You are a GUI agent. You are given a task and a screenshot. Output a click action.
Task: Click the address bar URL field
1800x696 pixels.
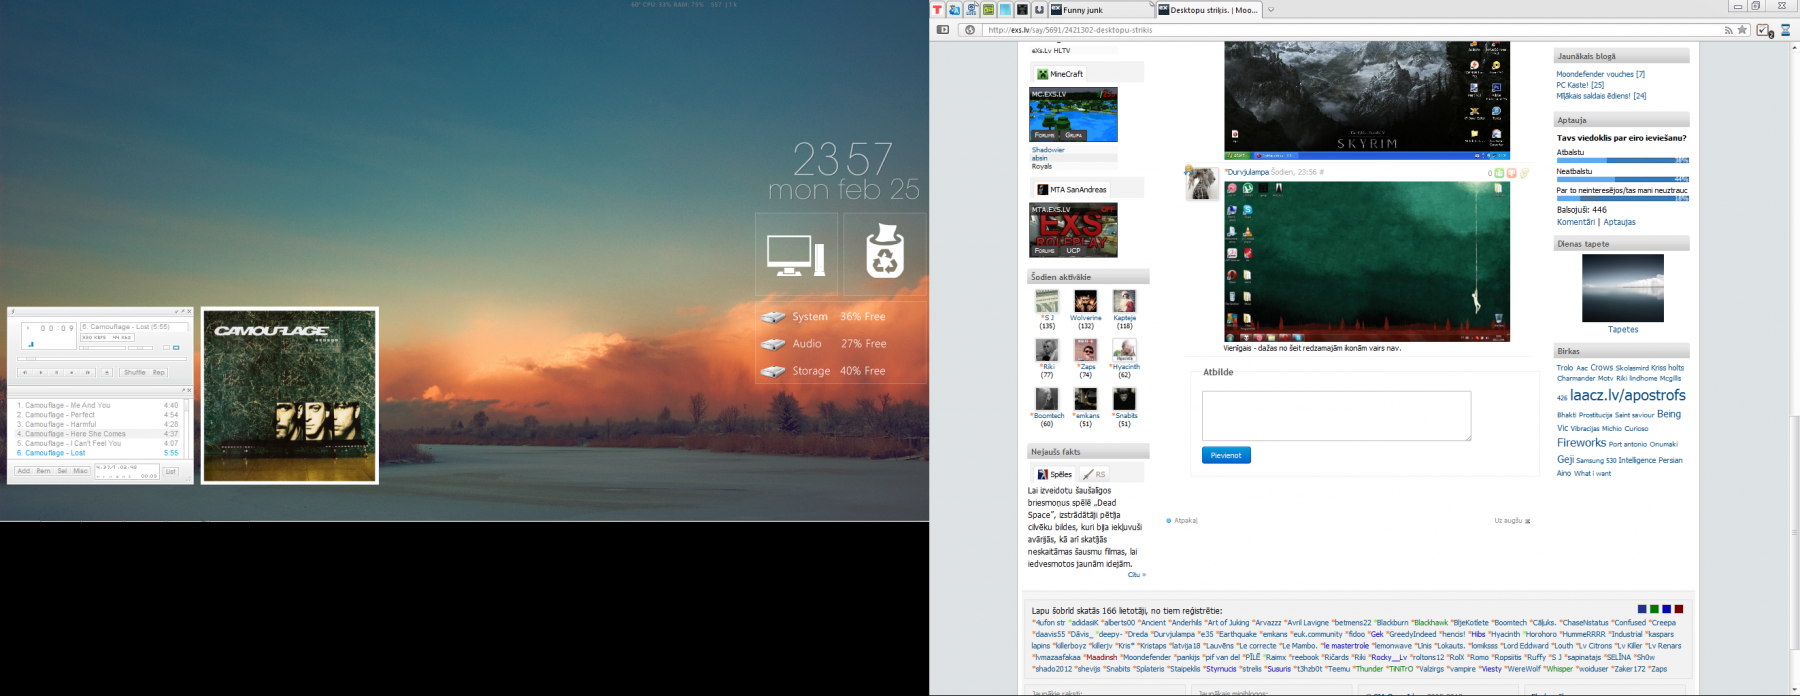pos(1352,30)
